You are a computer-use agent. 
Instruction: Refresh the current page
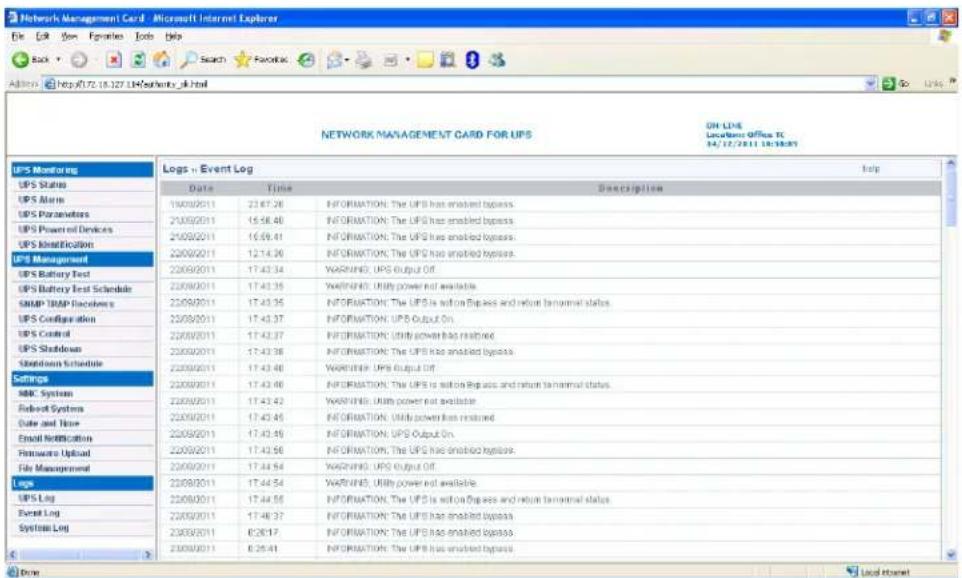pos(139,60)
